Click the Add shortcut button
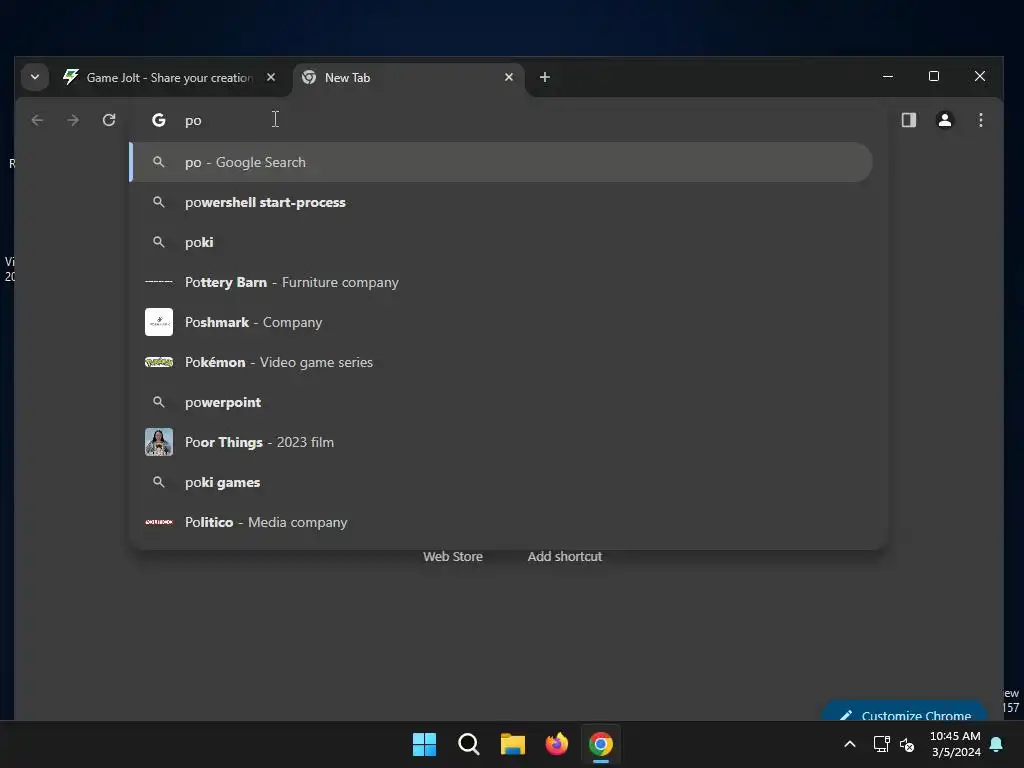The height and width of the screenshot is (768, 1024). 565,556
